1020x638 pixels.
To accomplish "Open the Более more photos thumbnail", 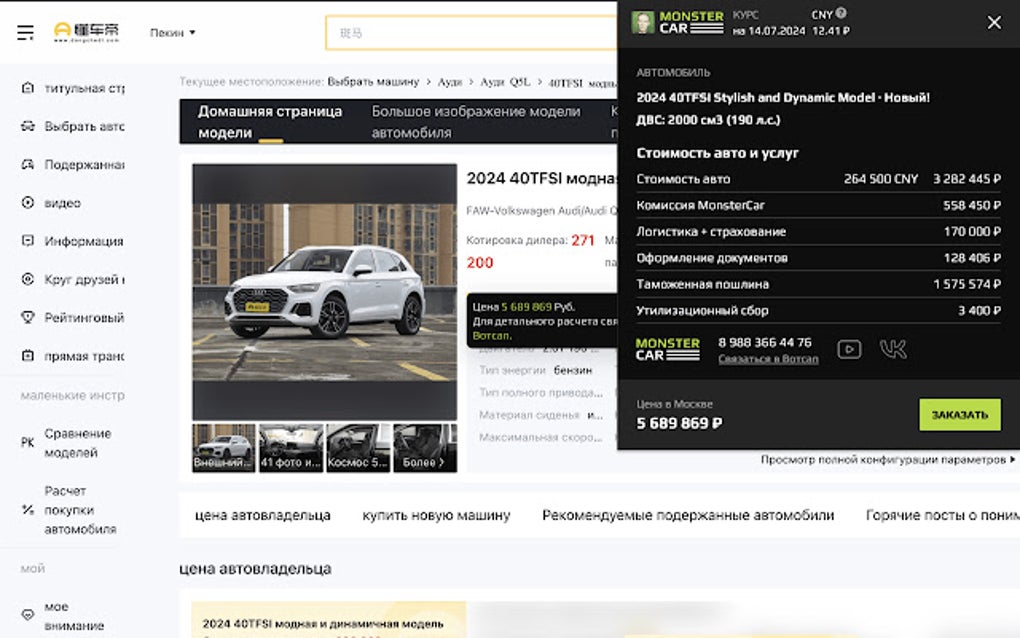I will point(425,448).
